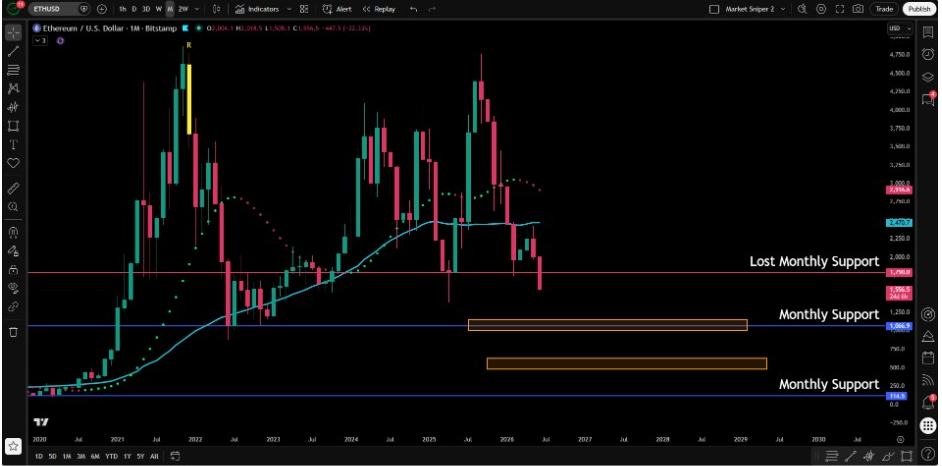The width and height of the screenshot is (942, 466).
Task: Select the text annotation tool
Action: click(x=13, y=144)
